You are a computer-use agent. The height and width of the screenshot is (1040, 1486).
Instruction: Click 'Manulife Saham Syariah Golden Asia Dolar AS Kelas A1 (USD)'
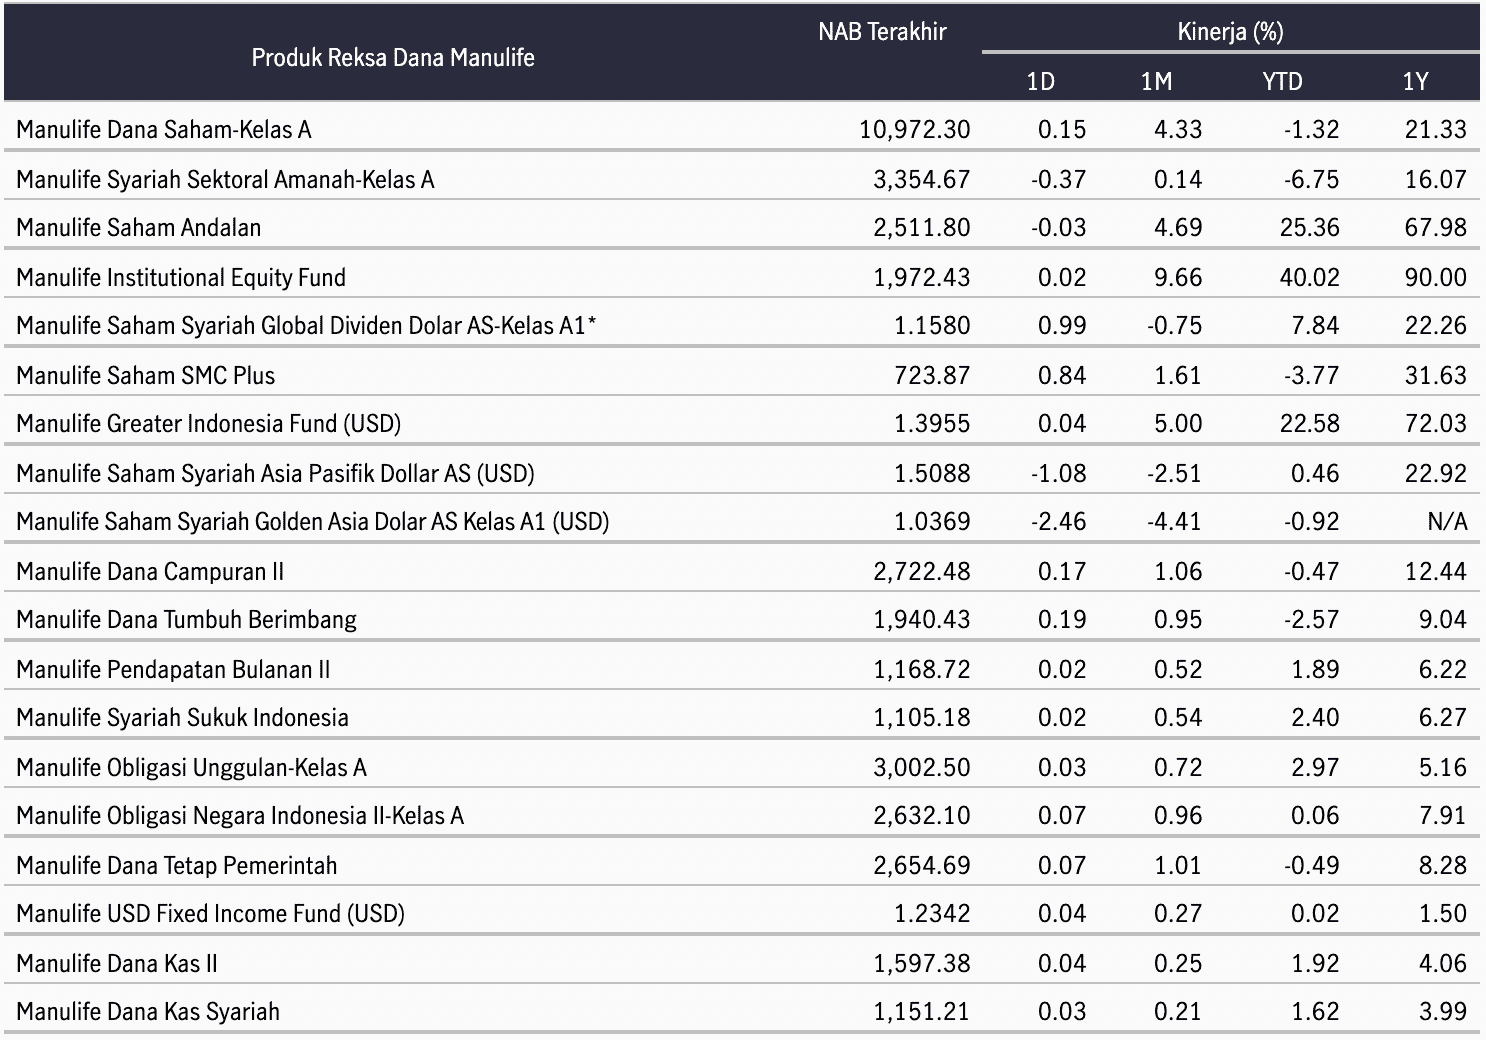click(x=313, y=521)
